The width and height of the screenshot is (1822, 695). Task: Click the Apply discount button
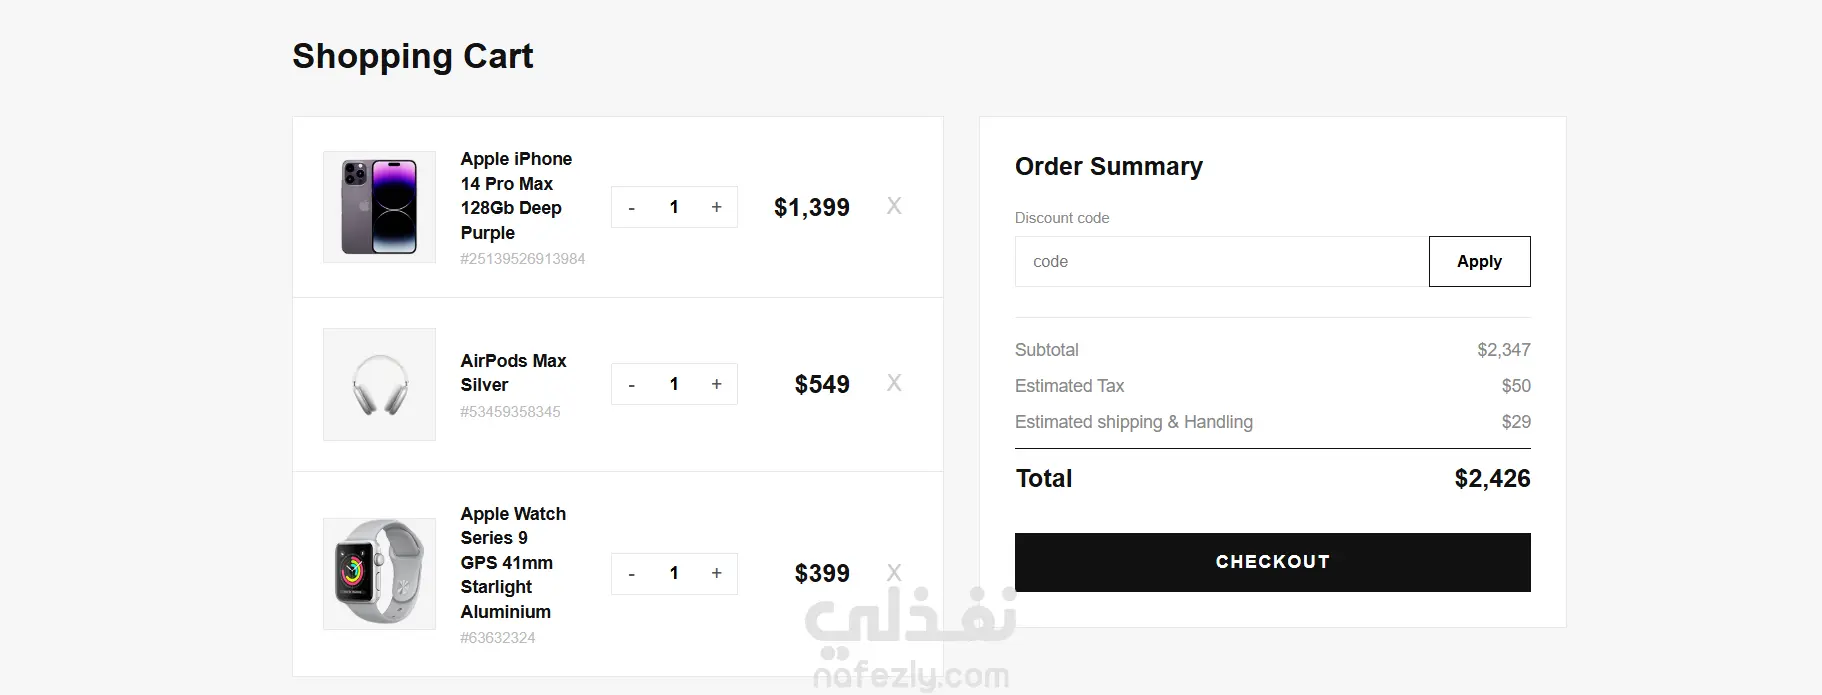coord(1479,261)
